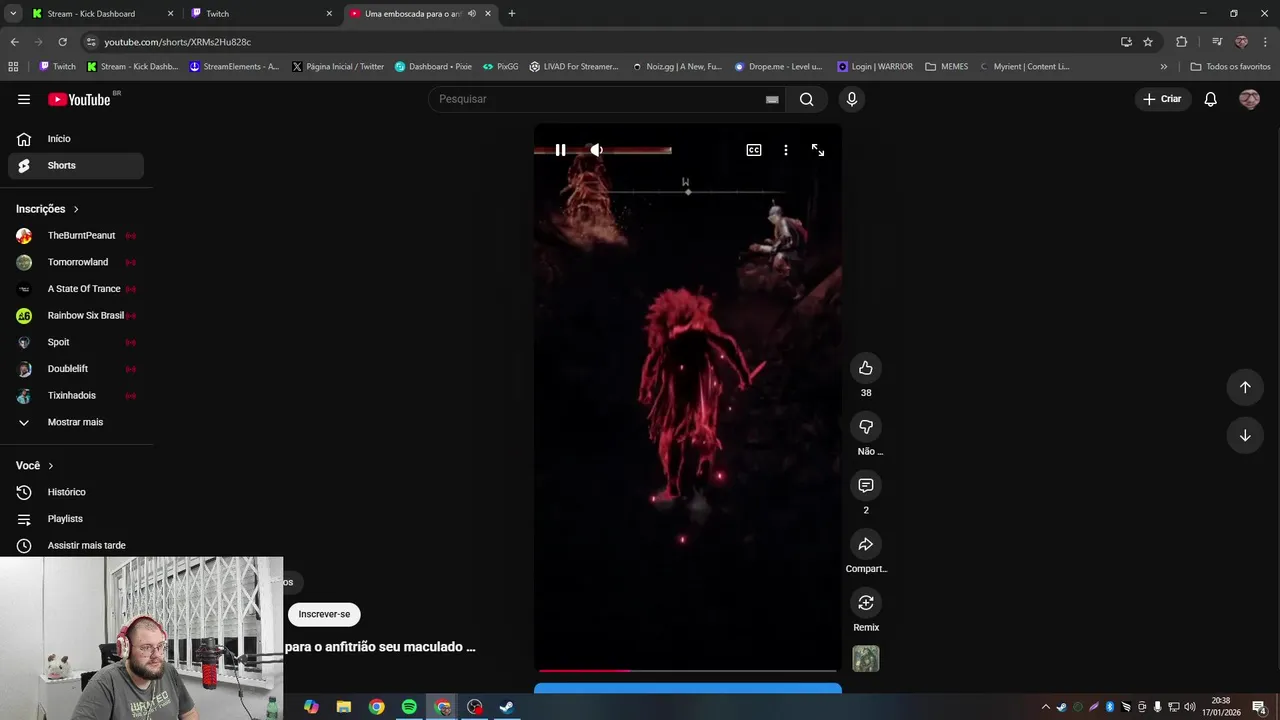Screen dimensions: 1280x720
Task: Go to YouTube home via logo
Action: point(80,99)
